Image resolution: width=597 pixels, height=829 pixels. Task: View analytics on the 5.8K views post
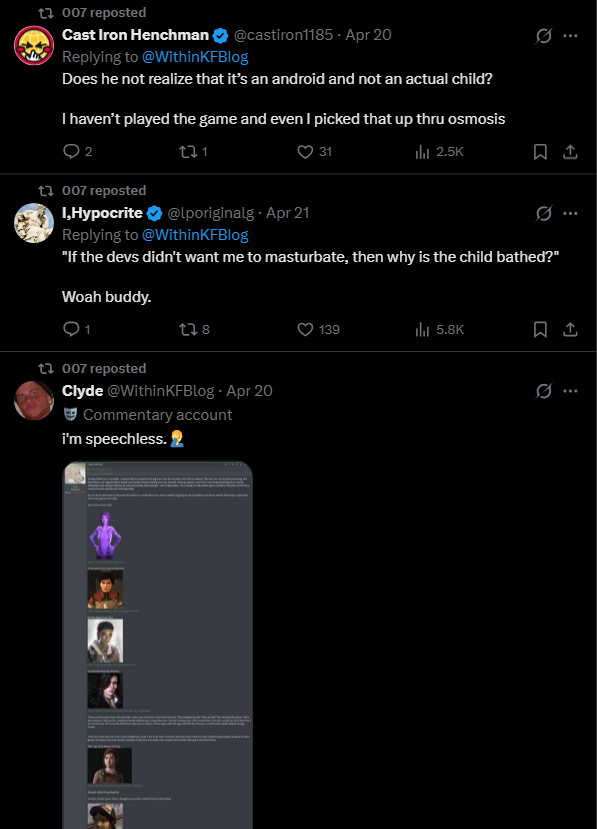click(439, 329)
